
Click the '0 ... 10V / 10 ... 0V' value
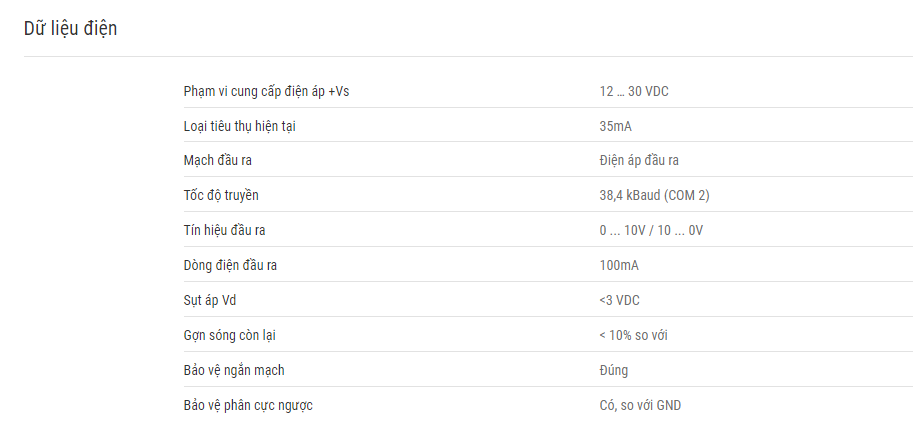tap(651, 231)
